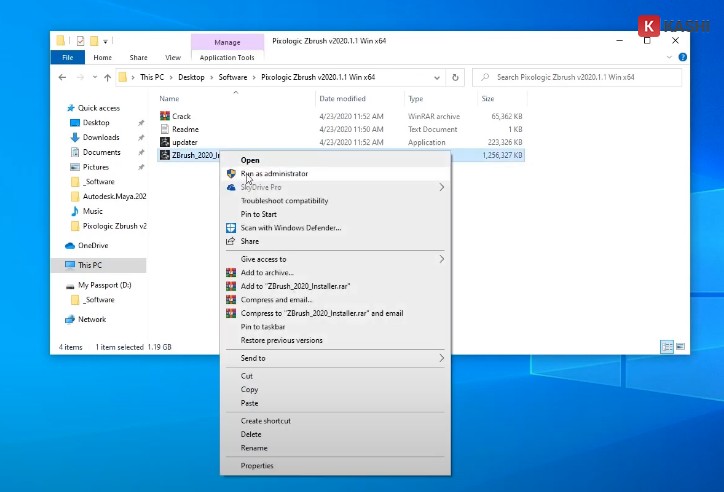Image resolution: width=724 pixels, height=492 pixels.
Task: Click the Run as administrator shield icon
Action: point(231,174)
